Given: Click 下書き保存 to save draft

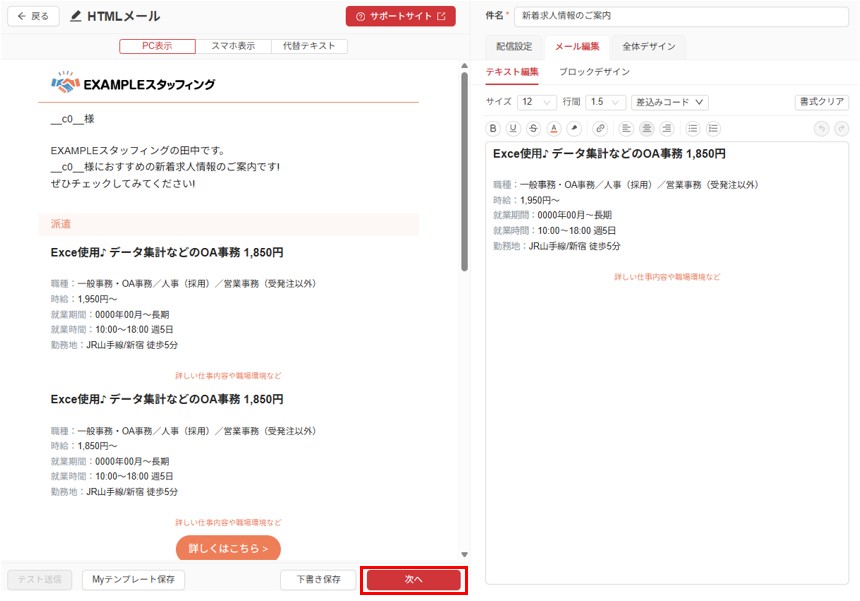Looking at the screenshot, I should coord(318,579).
